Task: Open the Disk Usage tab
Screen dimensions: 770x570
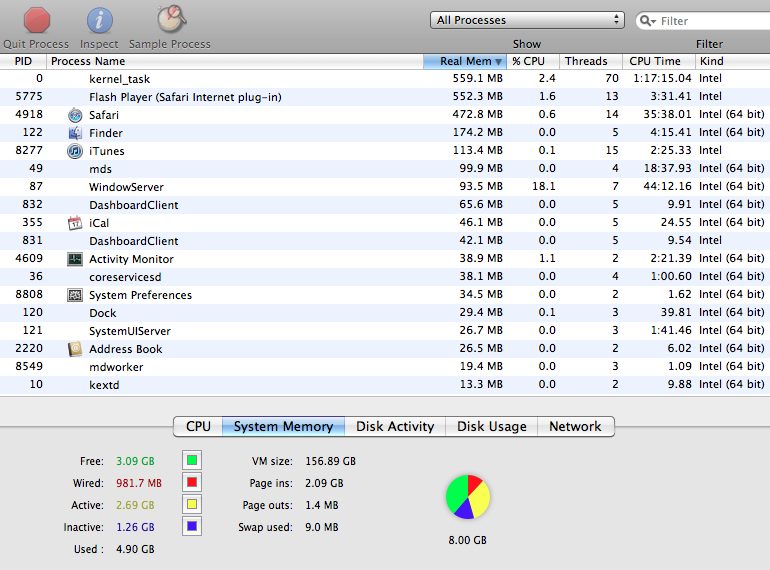Action: (x=492, y=426)
